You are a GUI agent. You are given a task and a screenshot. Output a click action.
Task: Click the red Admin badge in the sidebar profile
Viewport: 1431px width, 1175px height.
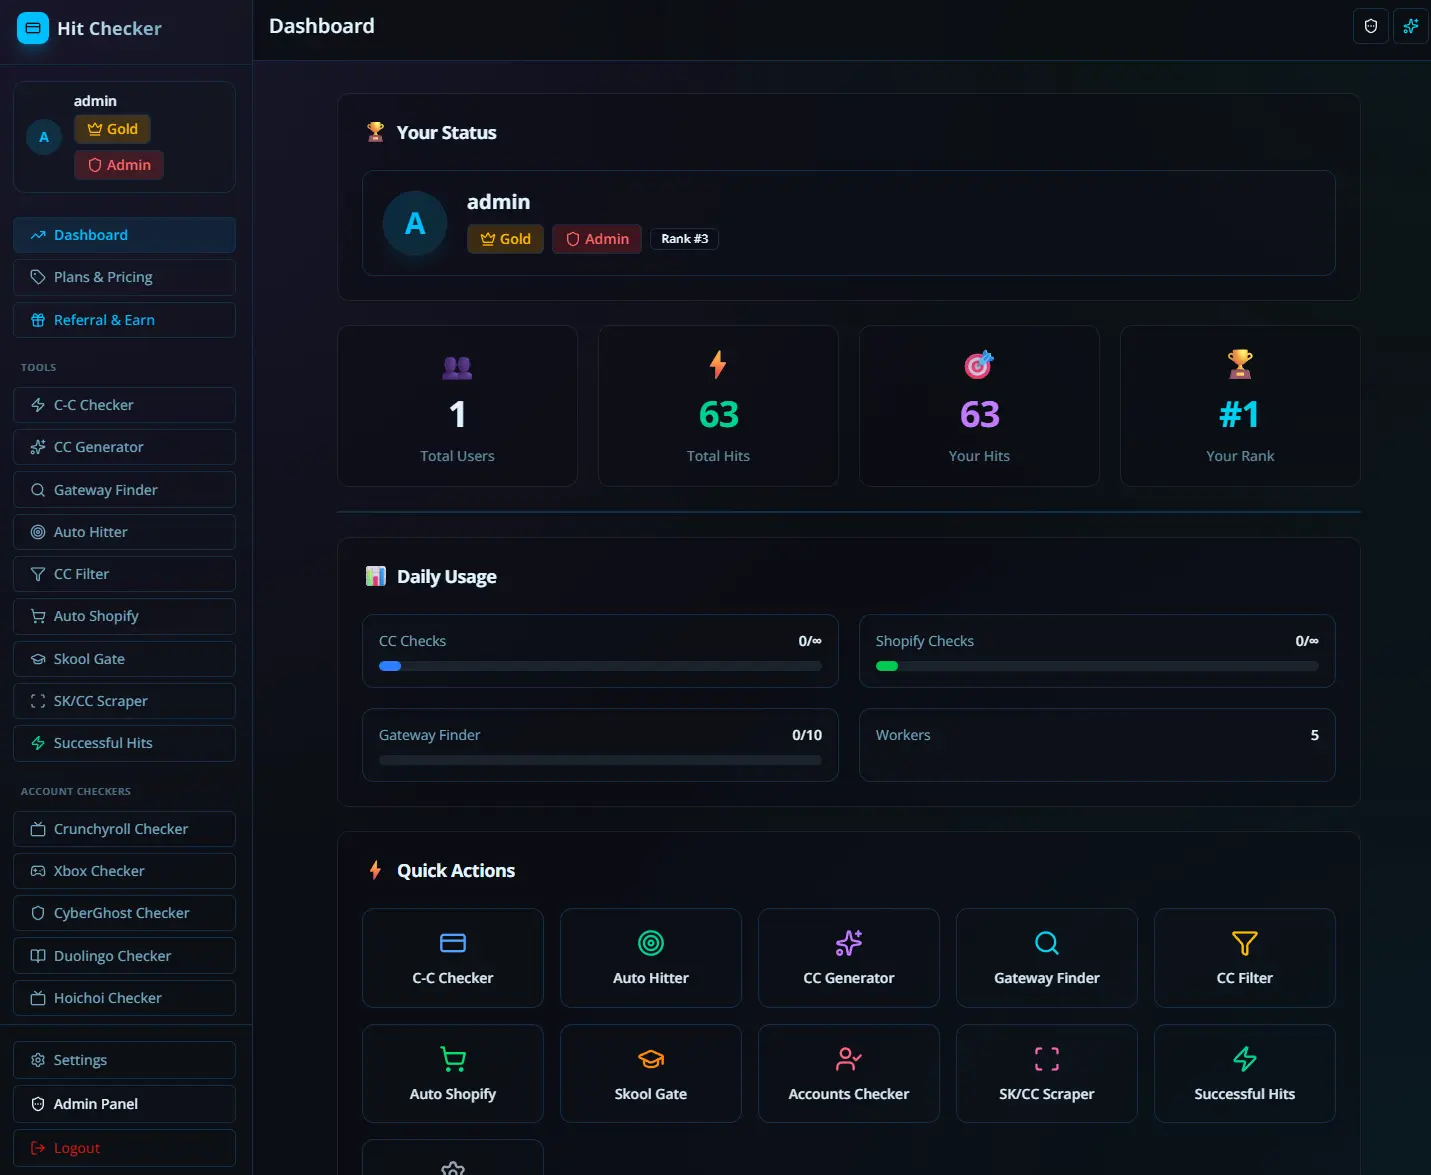point(119,165)
